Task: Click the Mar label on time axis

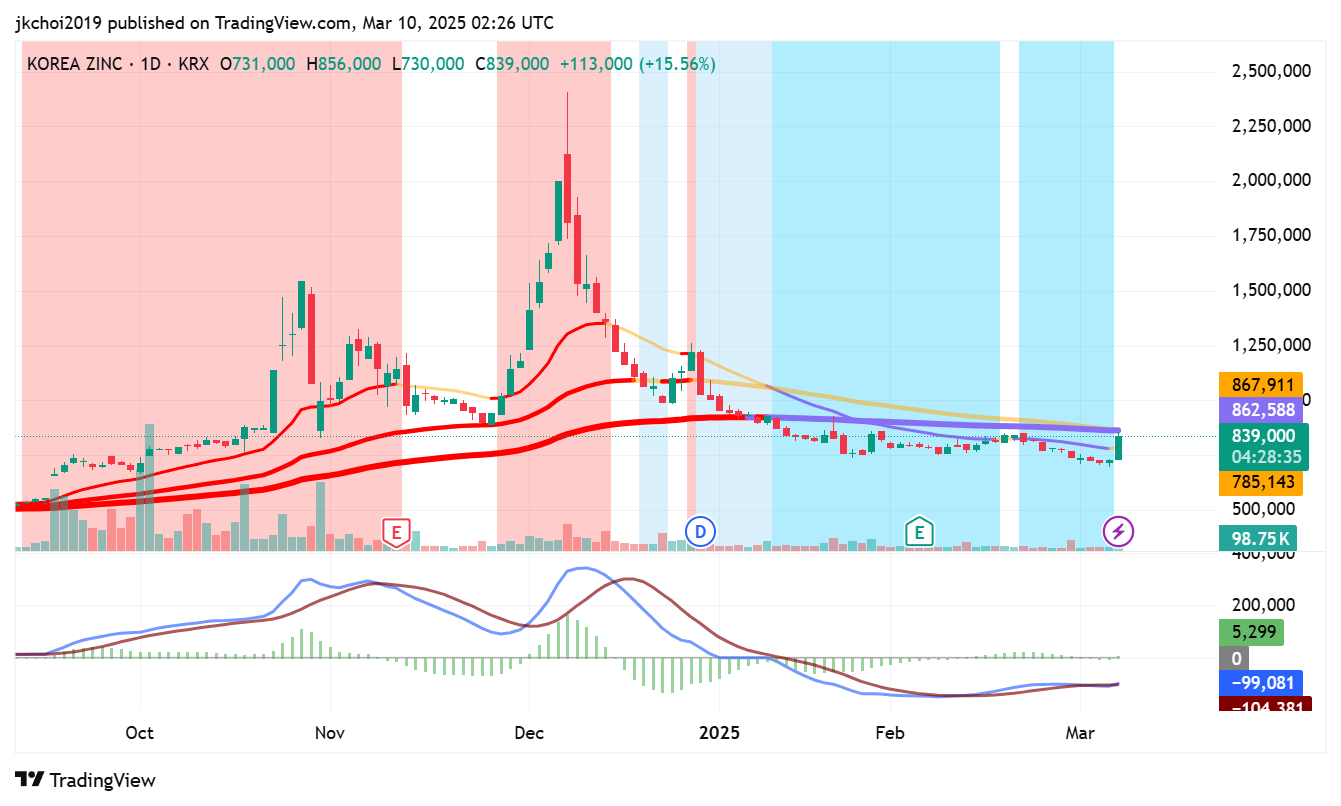Action: [1079, 733]
